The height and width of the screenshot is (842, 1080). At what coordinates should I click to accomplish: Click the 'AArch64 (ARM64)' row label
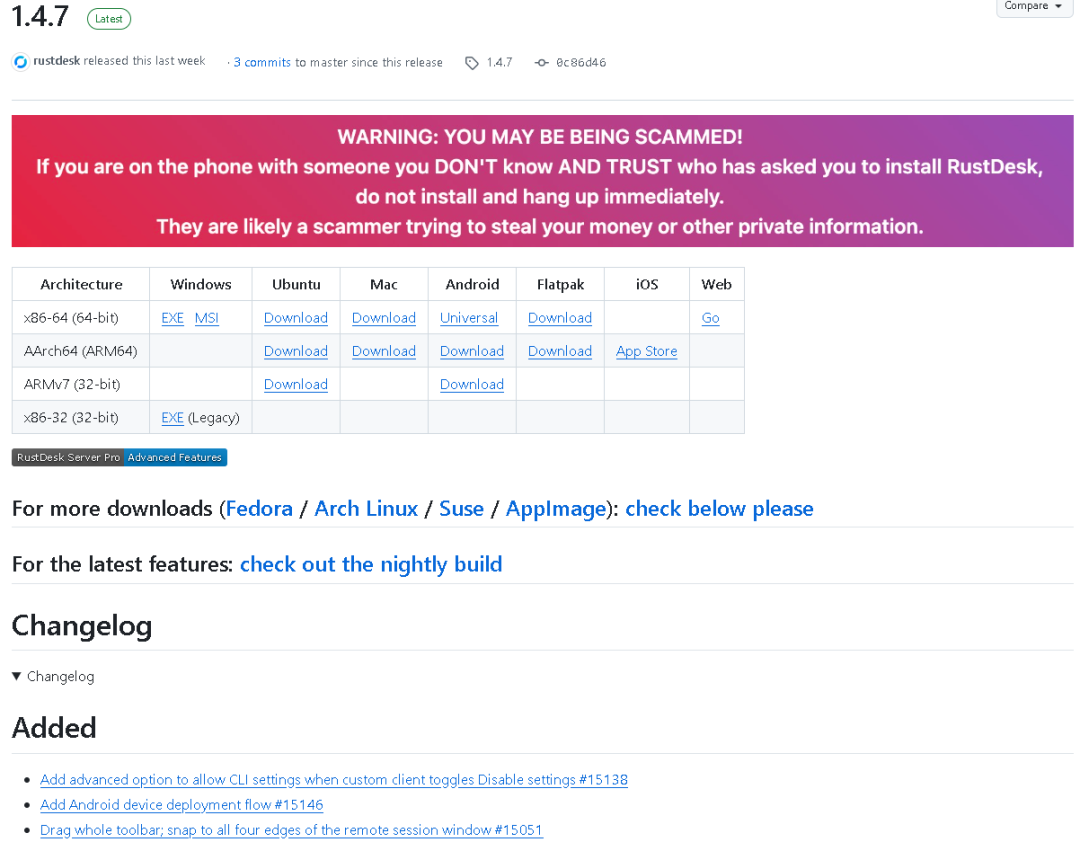pyautogui.click(x=81, y=351)
